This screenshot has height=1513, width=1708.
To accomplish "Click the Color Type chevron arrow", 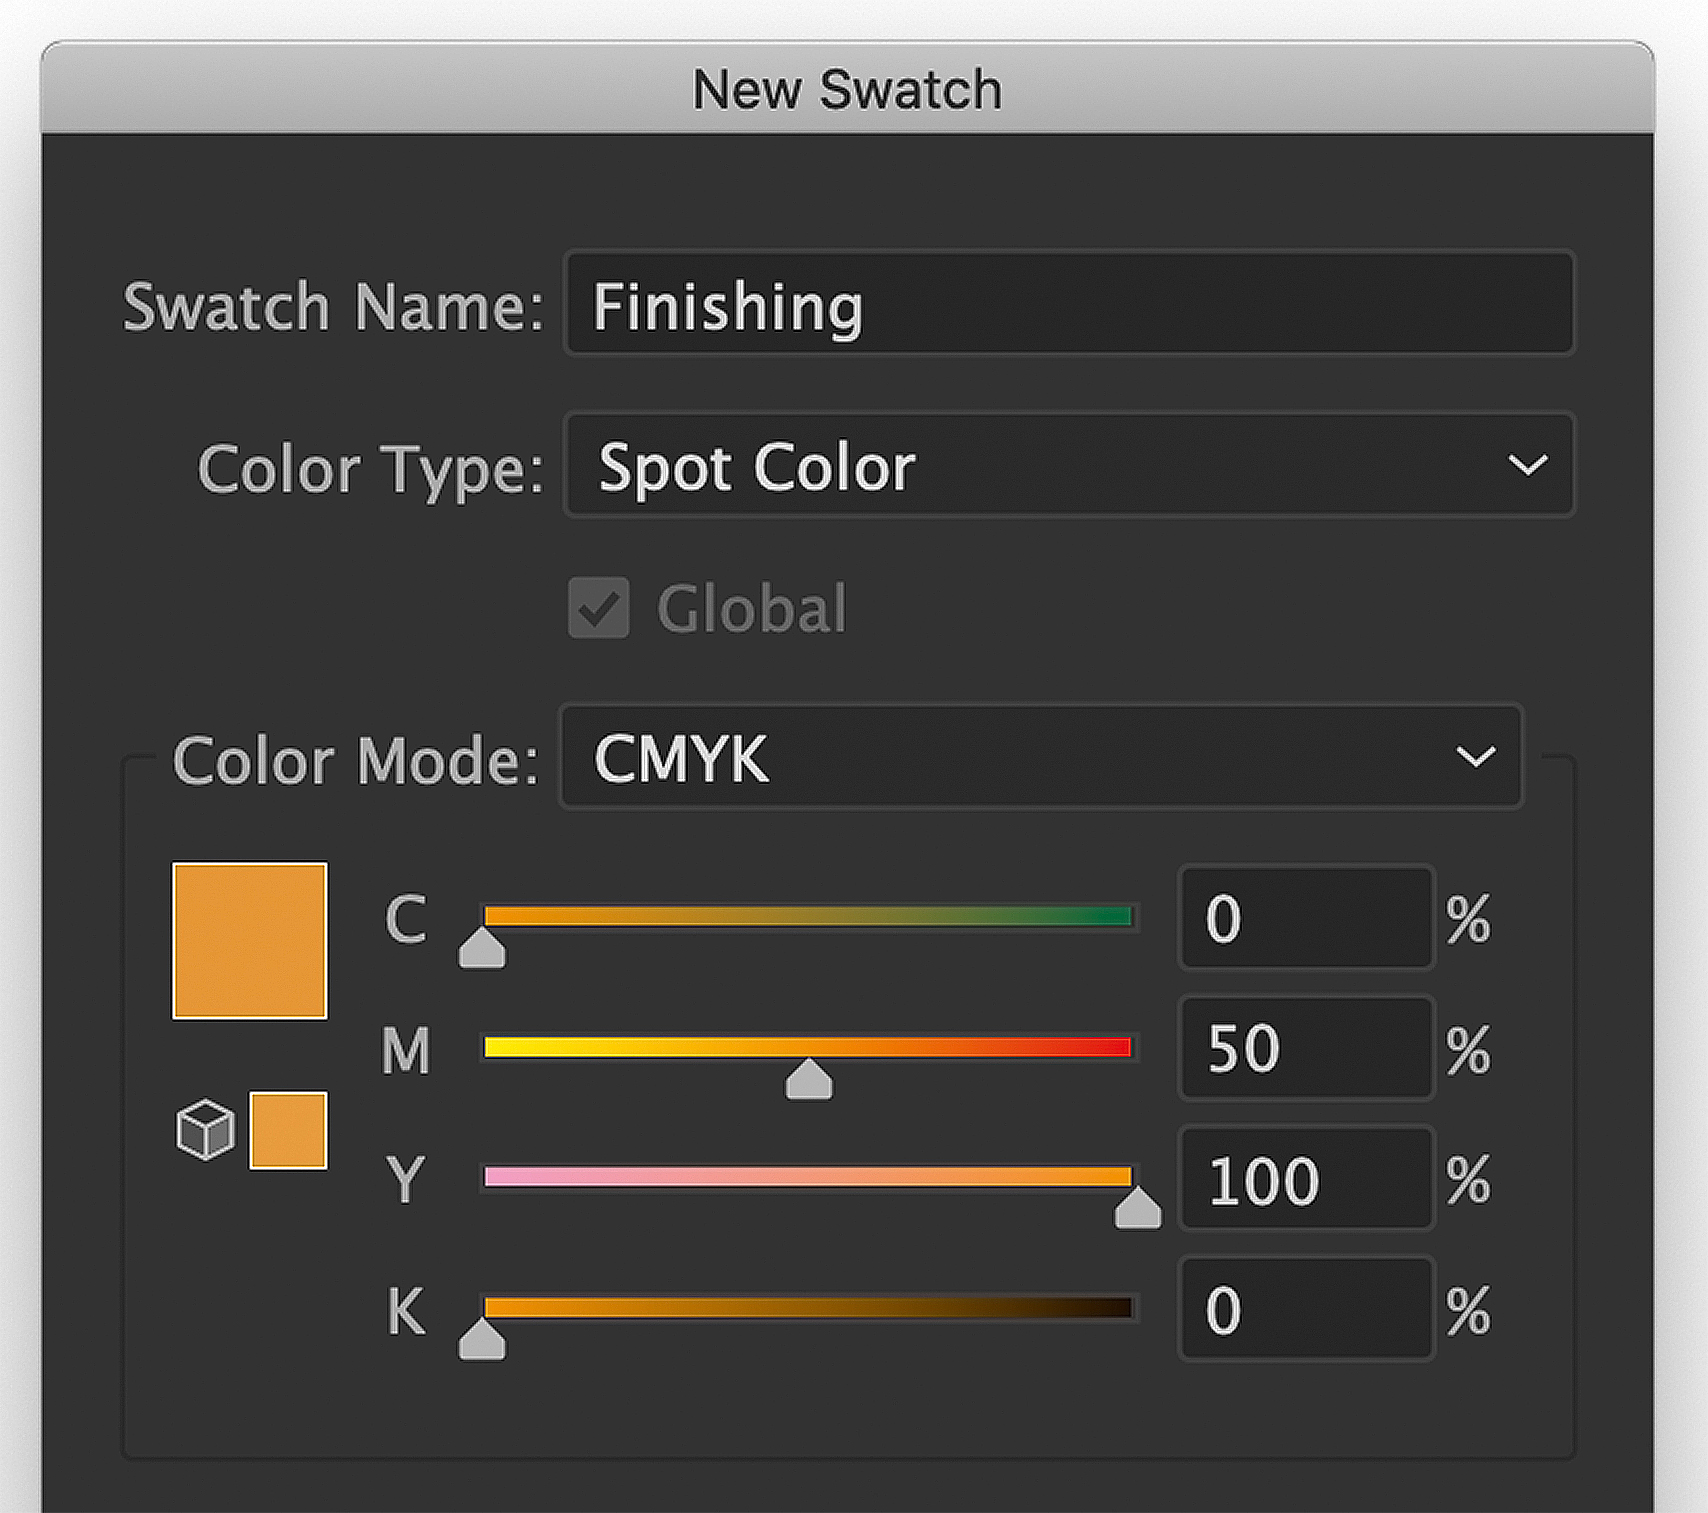I will 1527,465.
